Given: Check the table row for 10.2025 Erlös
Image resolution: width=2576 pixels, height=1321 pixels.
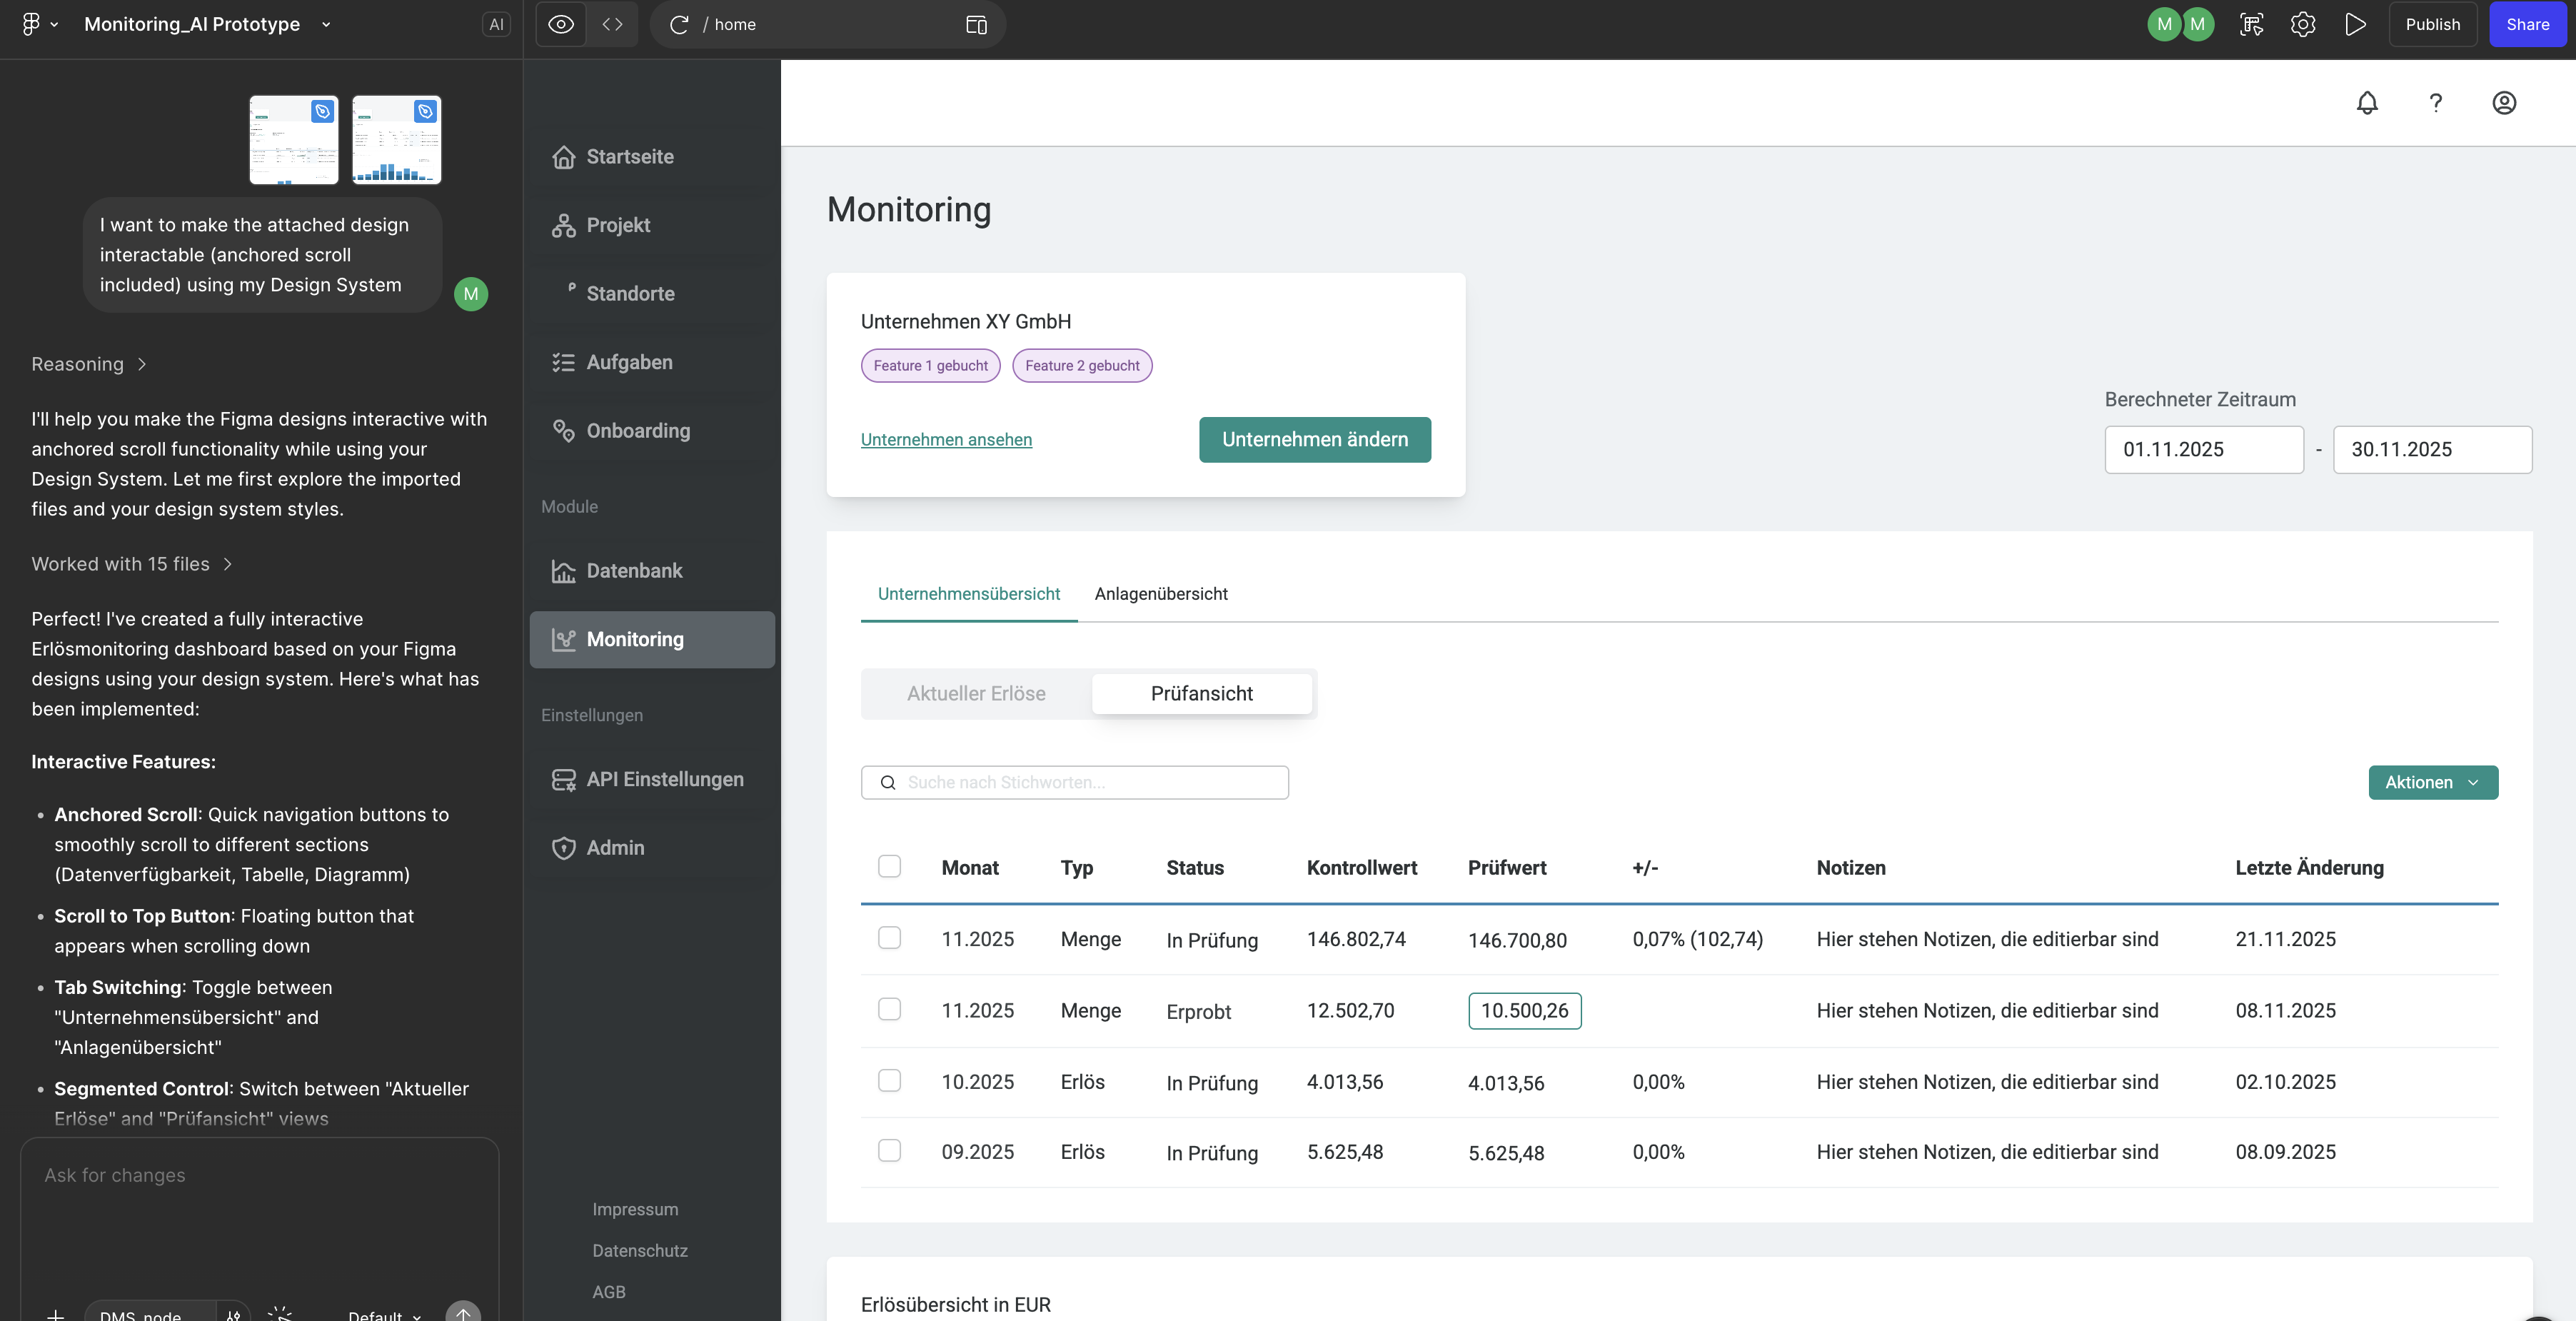Looking at the screenshot, I should tap(889, 1080).
